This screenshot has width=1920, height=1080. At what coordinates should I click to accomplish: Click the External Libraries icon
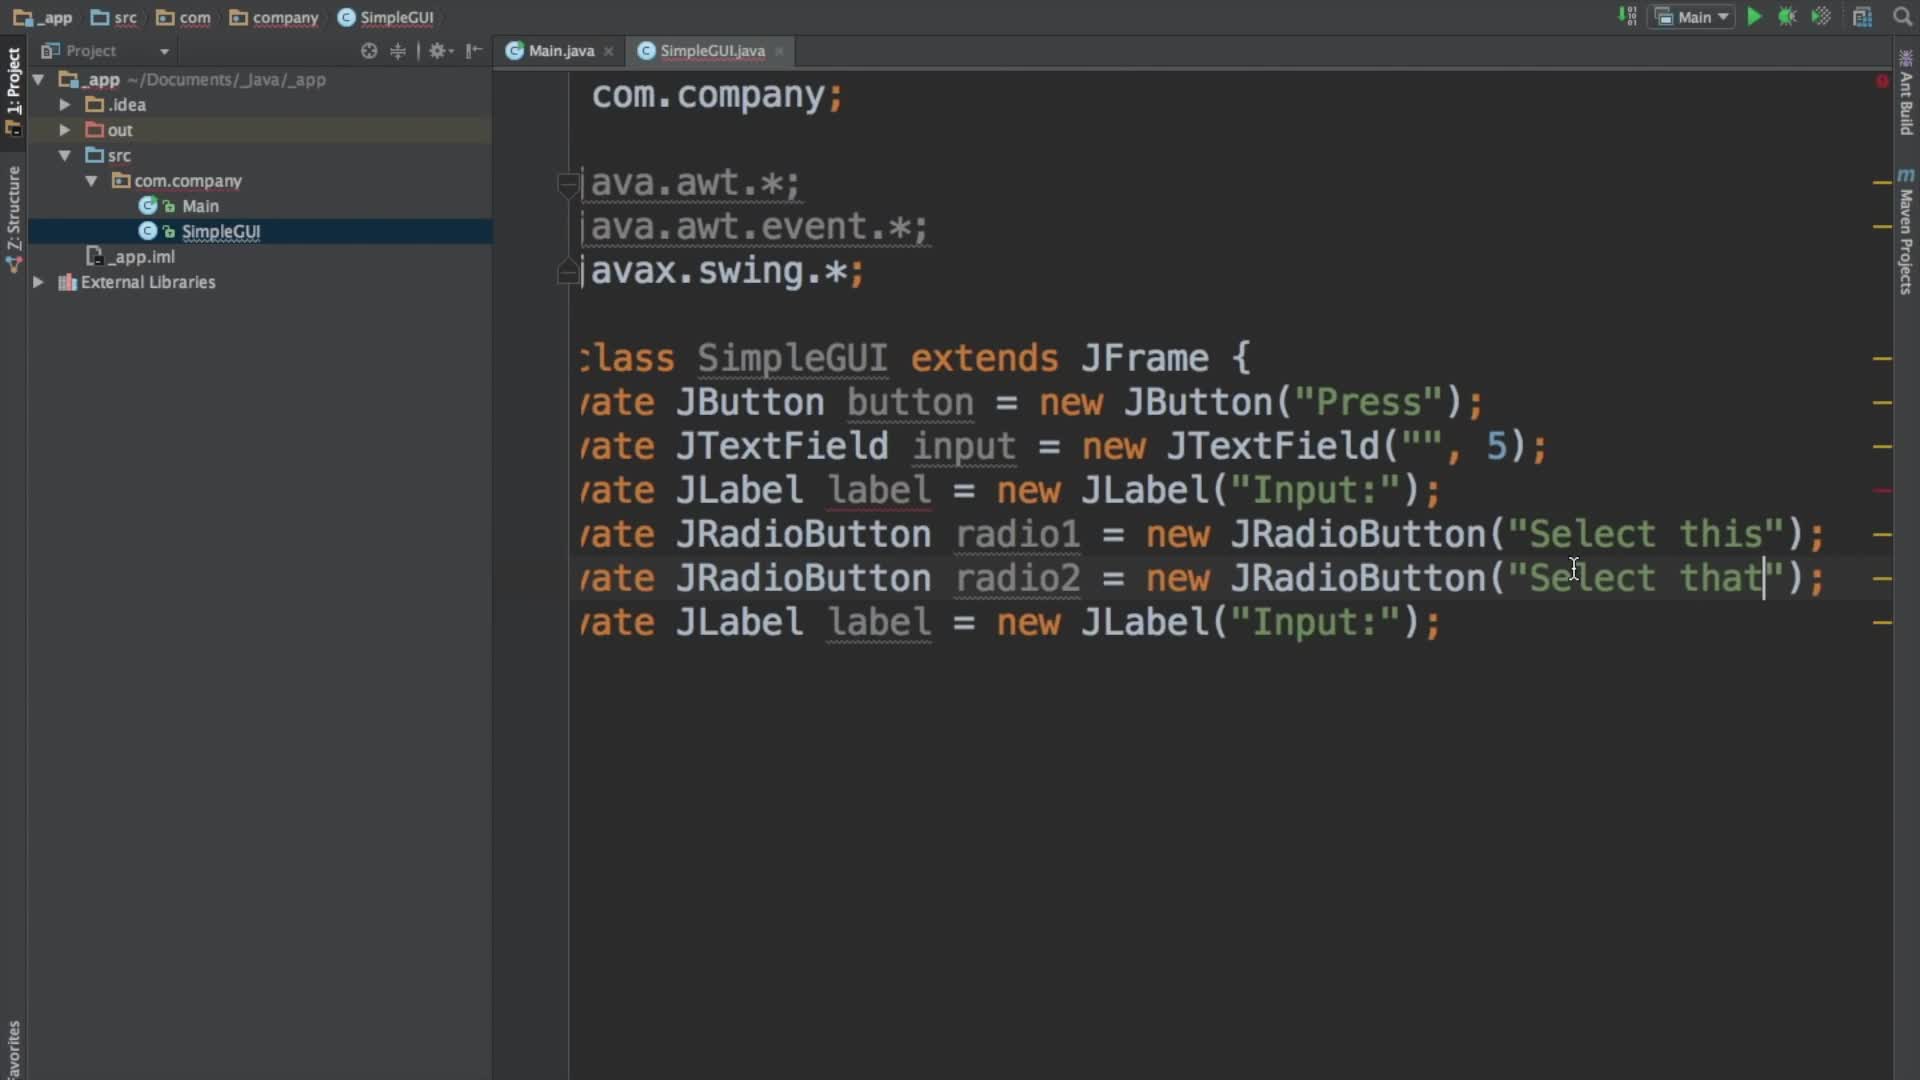(x=68, y=282)
